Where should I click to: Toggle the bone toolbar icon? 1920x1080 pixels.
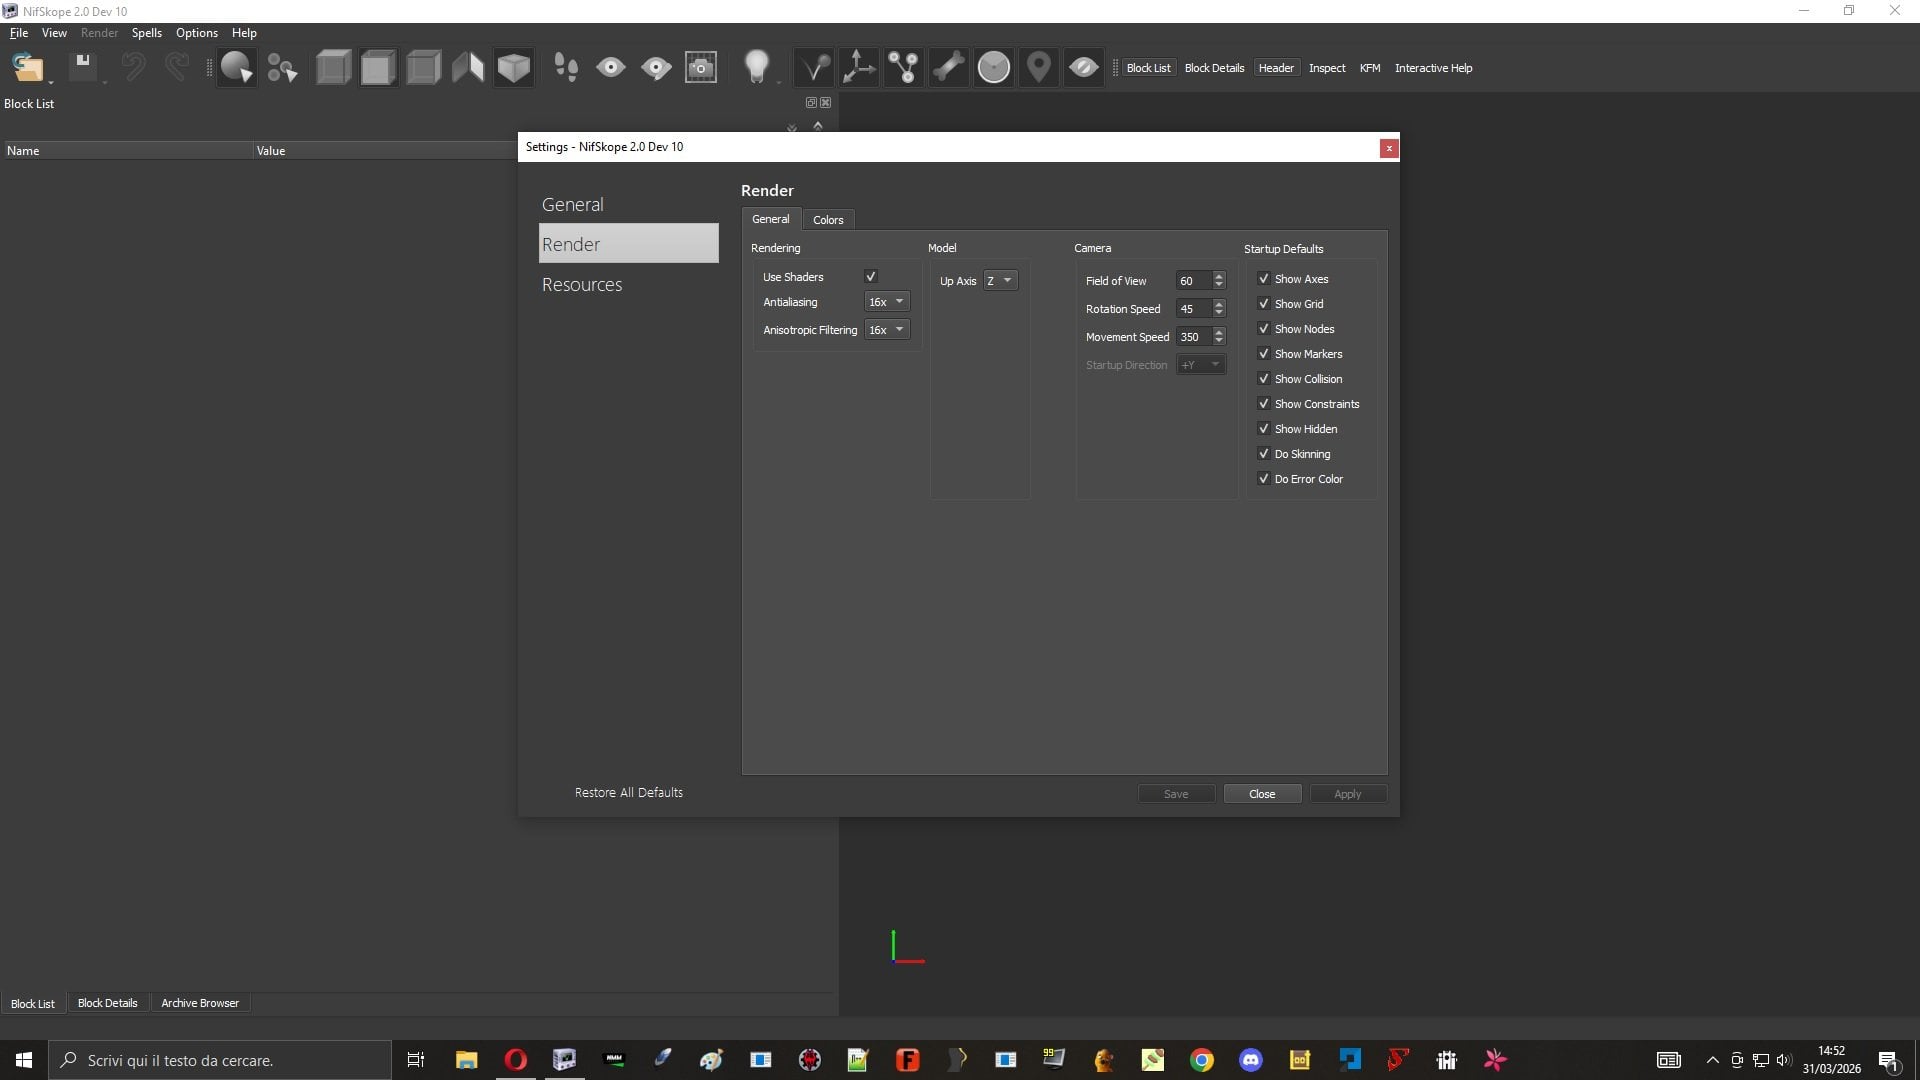click(949, 68)
